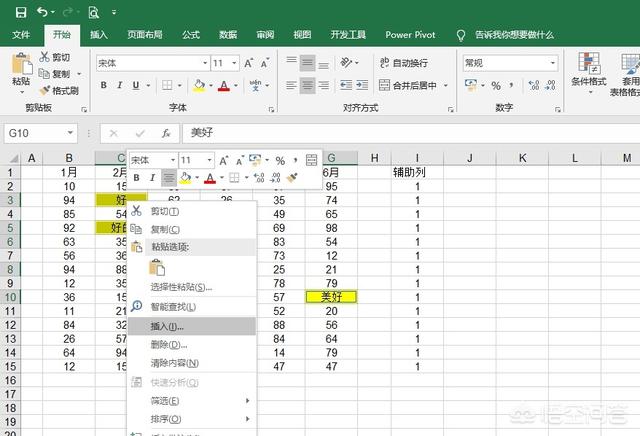
Task: Click column header K
Action: click(x=522, y=158)
